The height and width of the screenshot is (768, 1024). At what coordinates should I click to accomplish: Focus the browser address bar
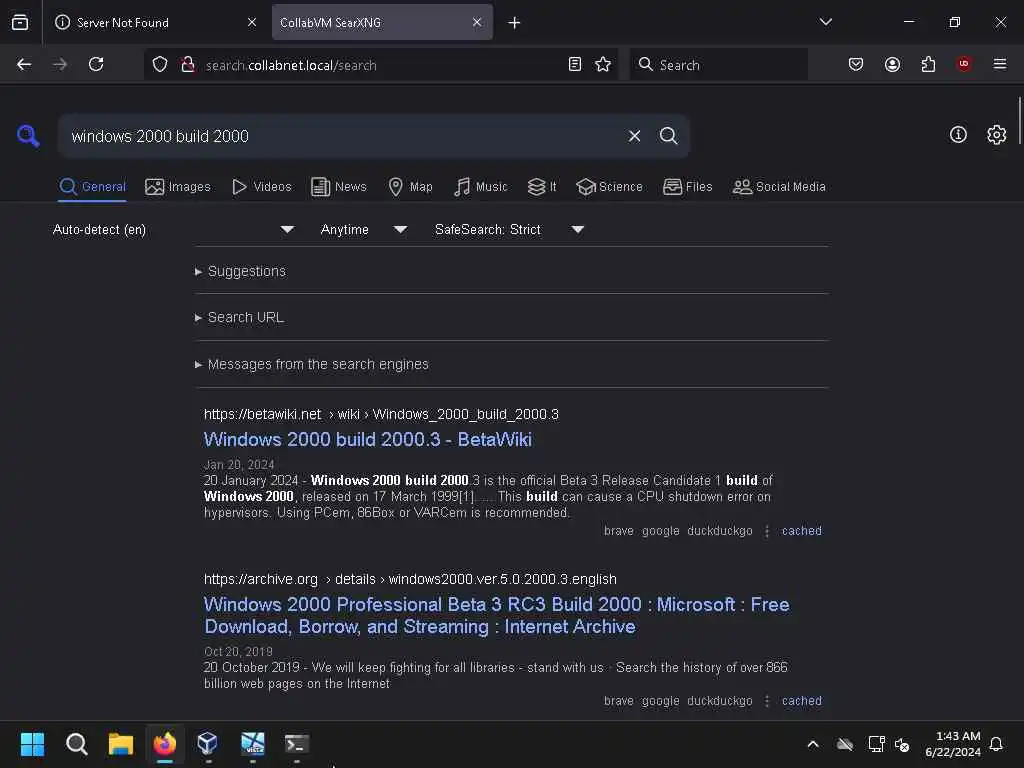tap(382, 65)
